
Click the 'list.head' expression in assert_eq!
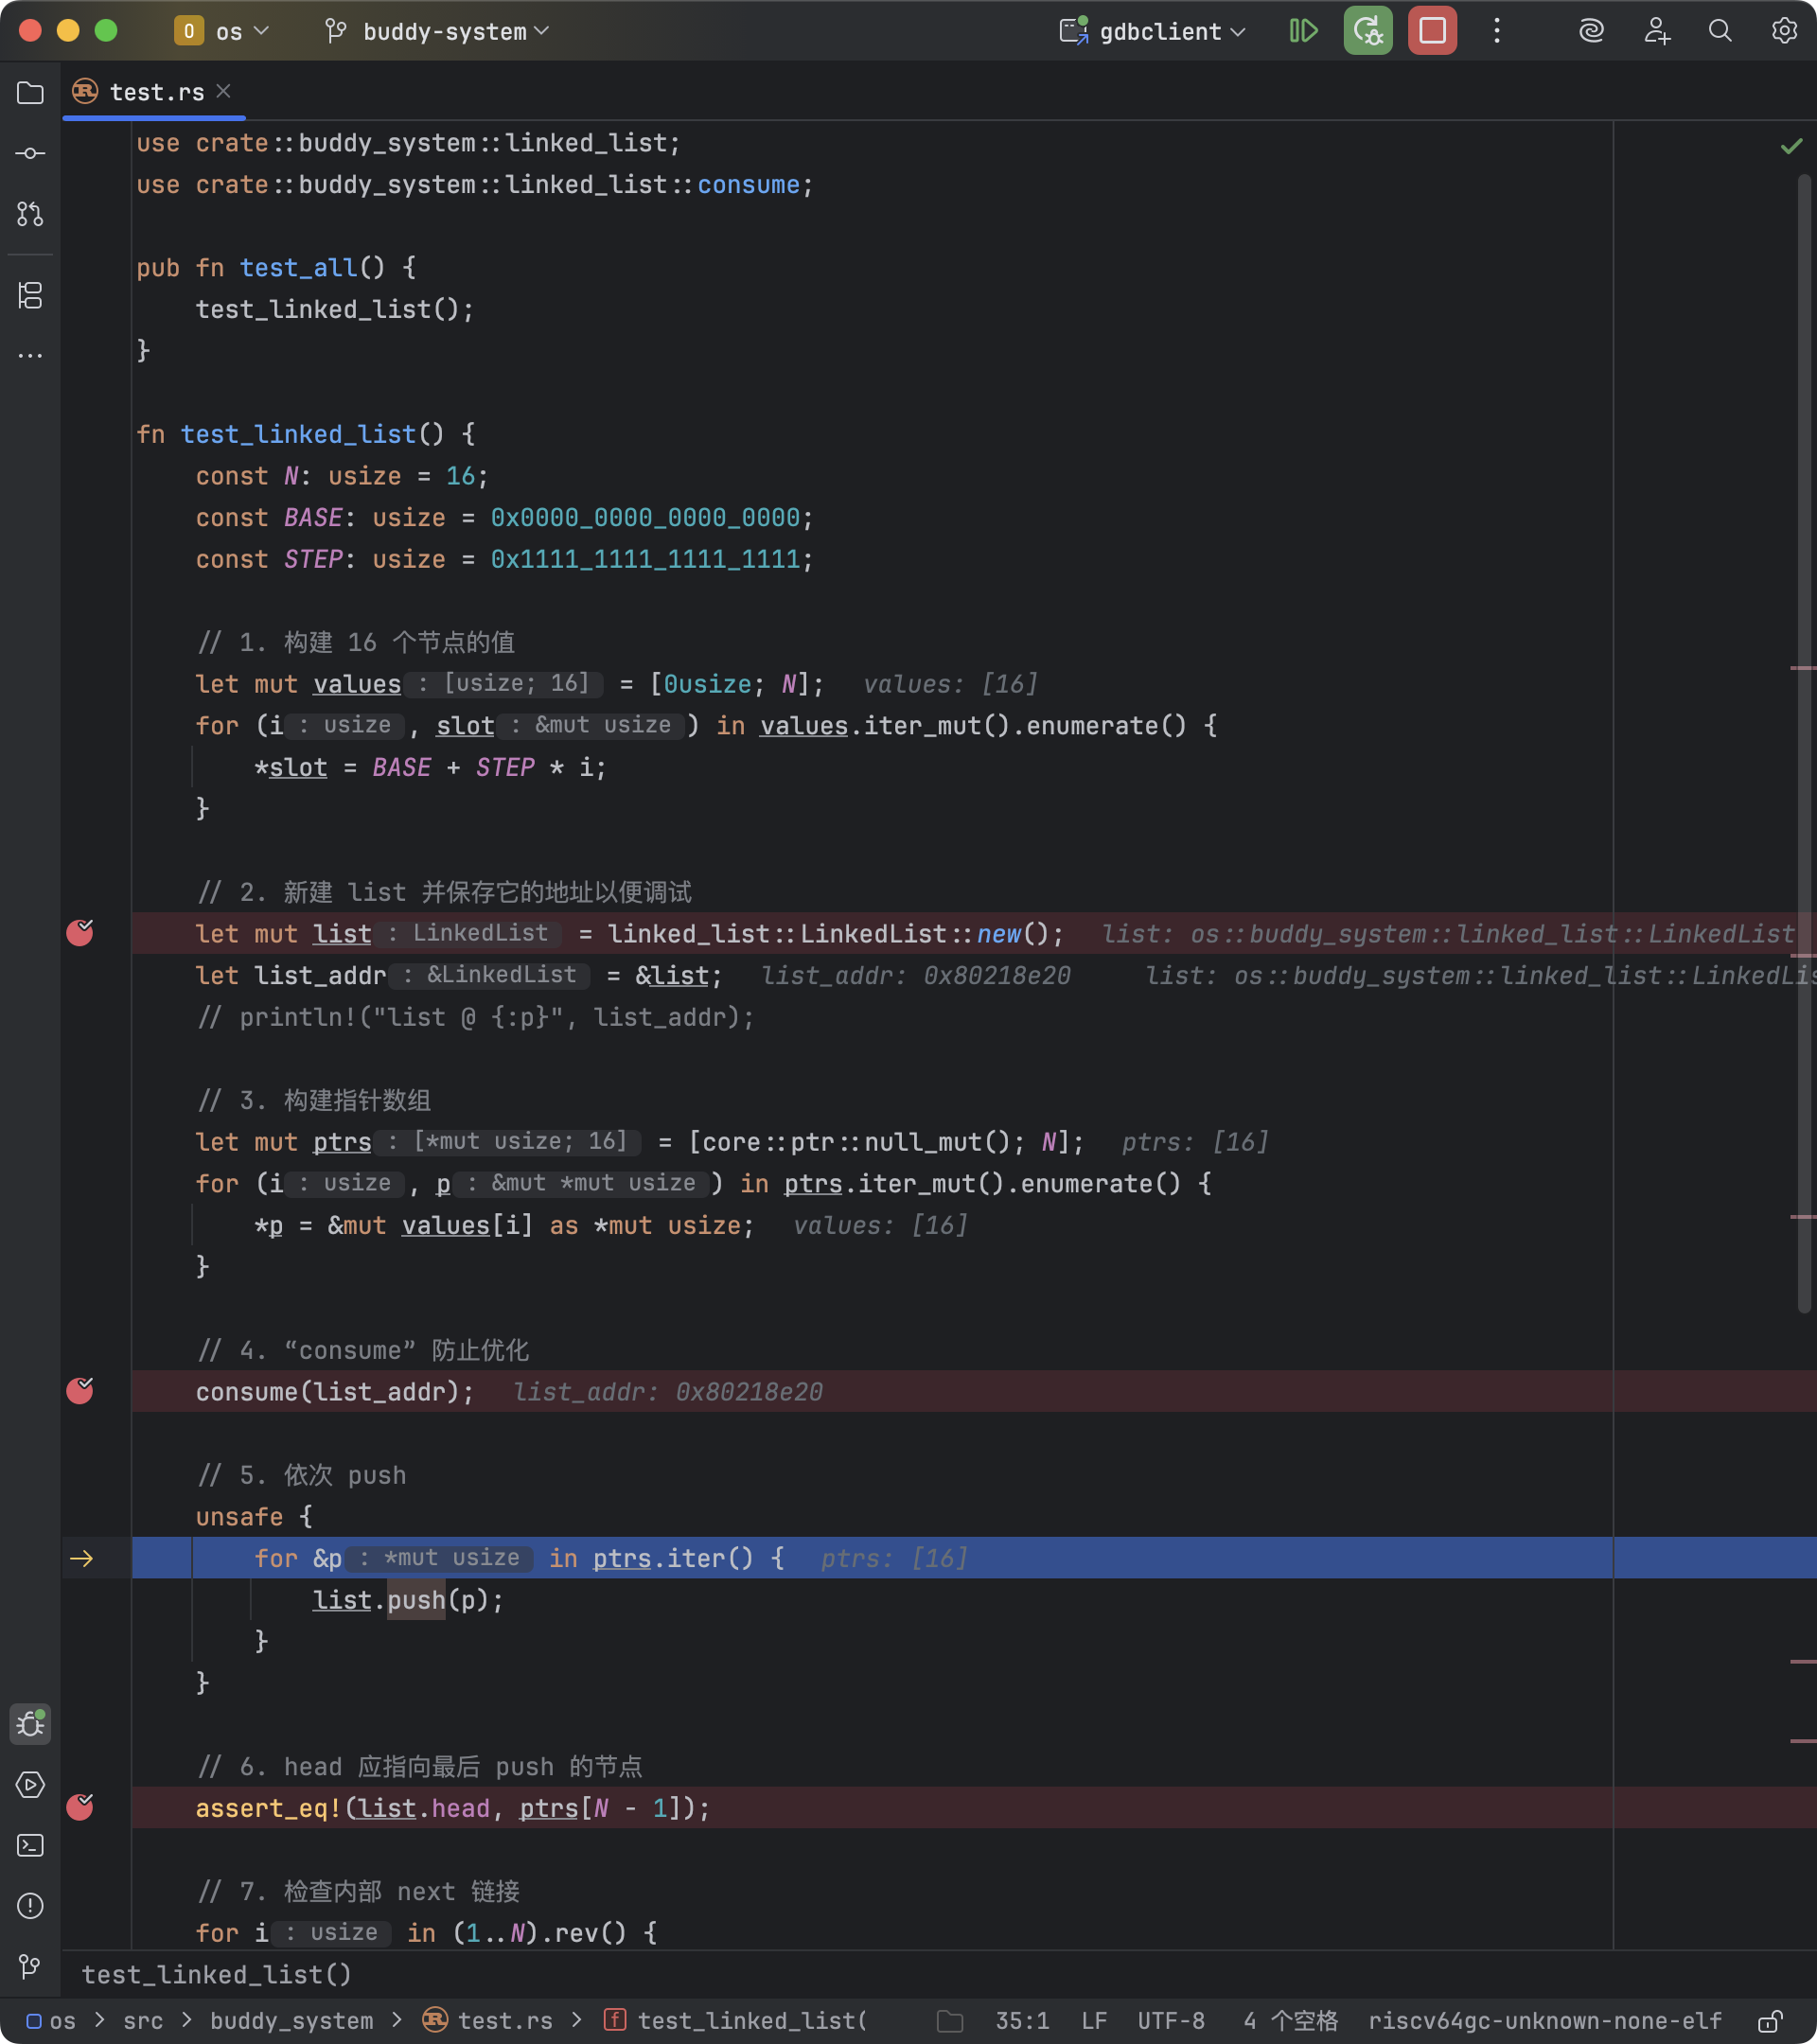(x=424, y=1808)
